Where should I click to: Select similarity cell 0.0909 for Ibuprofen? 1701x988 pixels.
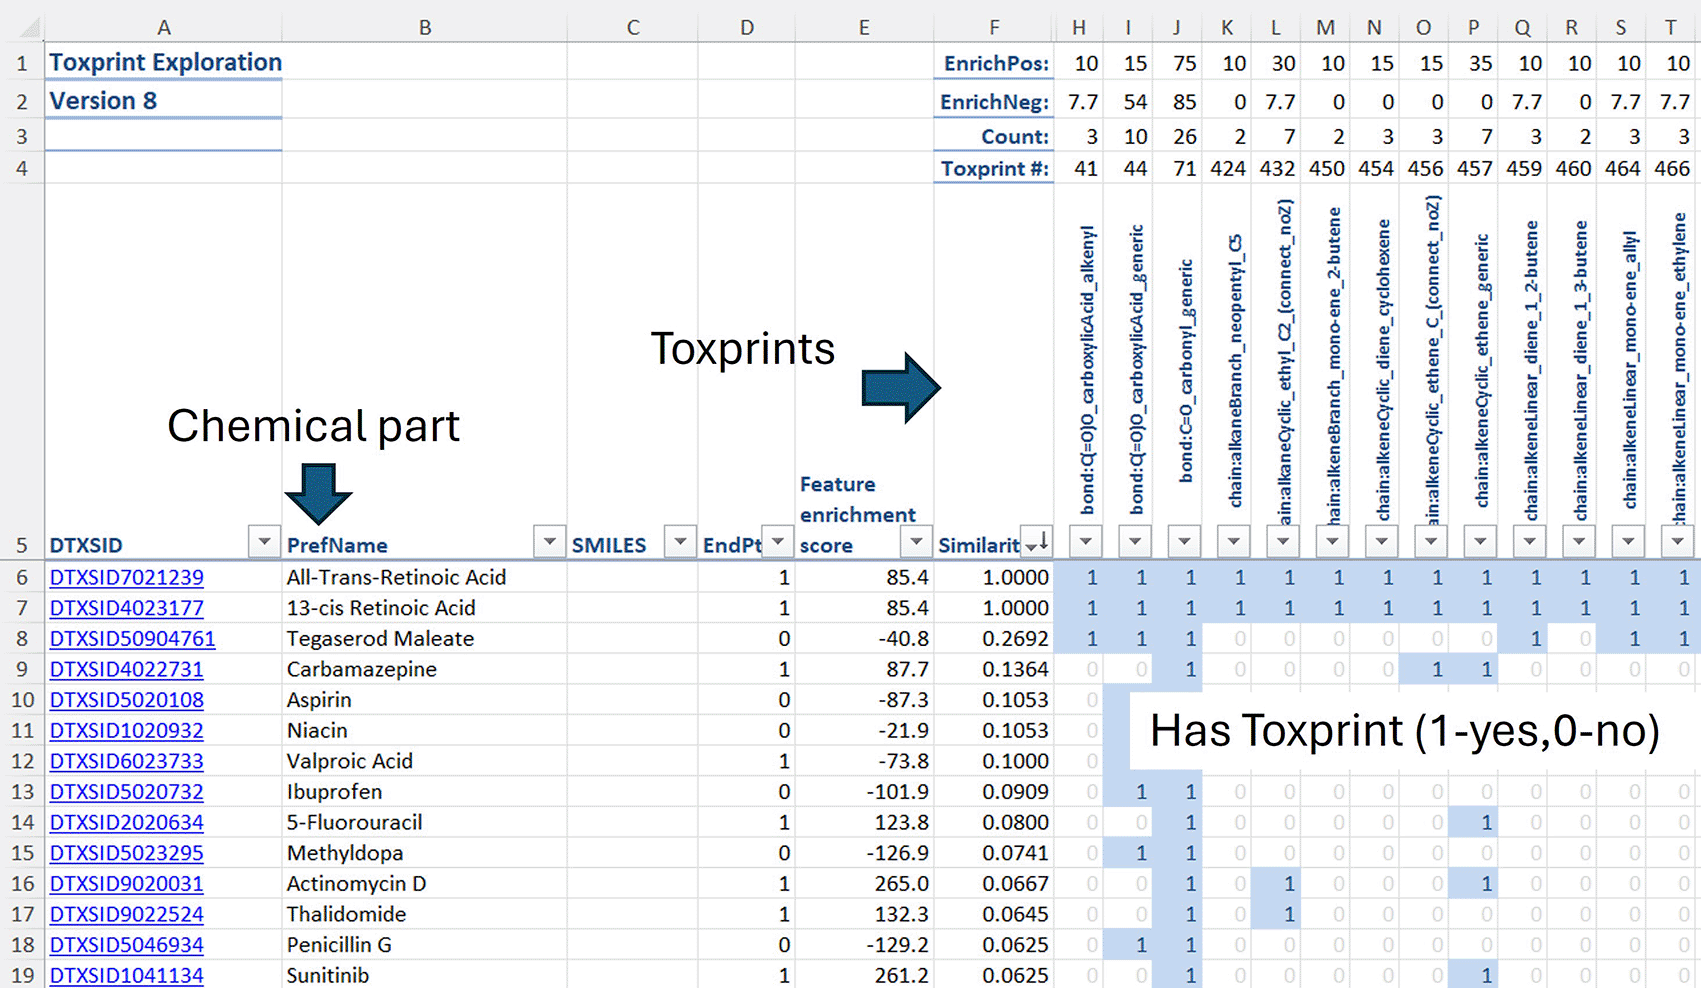(x=994, y=792)
